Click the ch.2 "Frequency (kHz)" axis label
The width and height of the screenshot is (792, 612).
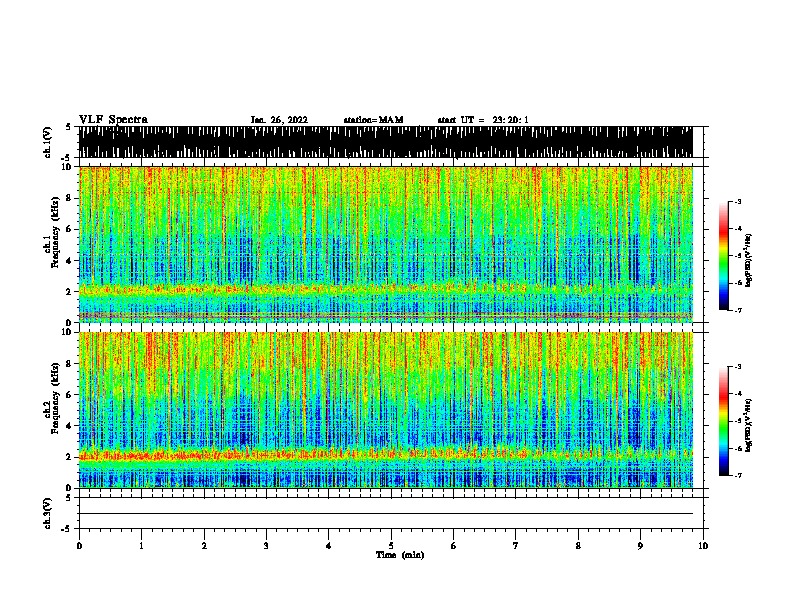pyautogui.click(x=55, y=398)
